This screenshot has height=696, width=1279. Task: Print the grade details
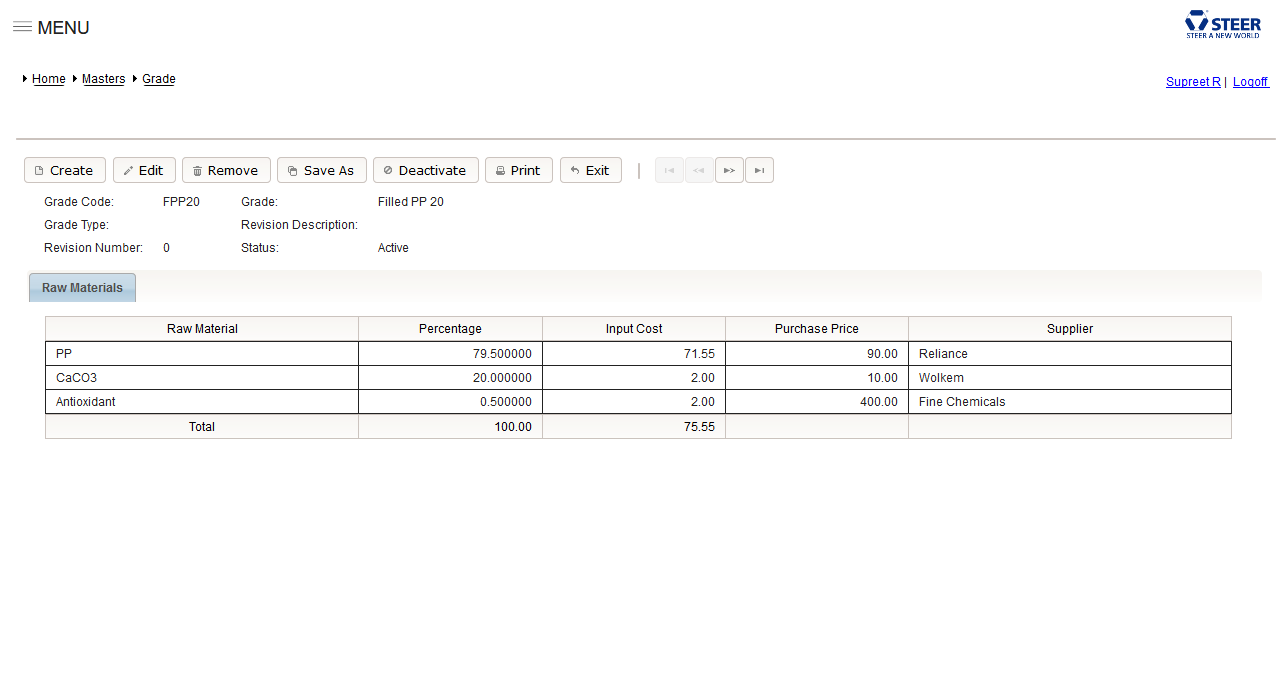pyautogui.click(x=518, y=171)
